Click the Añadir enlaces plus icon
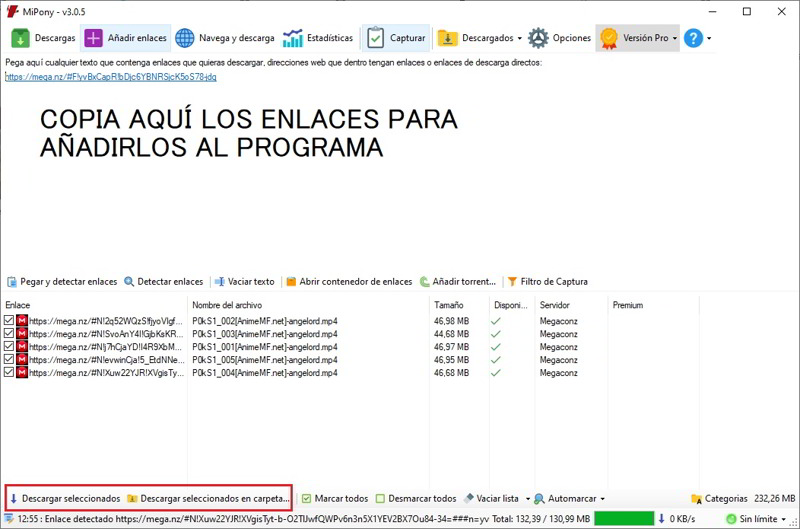The height and width of the screenshot is (529, 800). pos(93,38)
